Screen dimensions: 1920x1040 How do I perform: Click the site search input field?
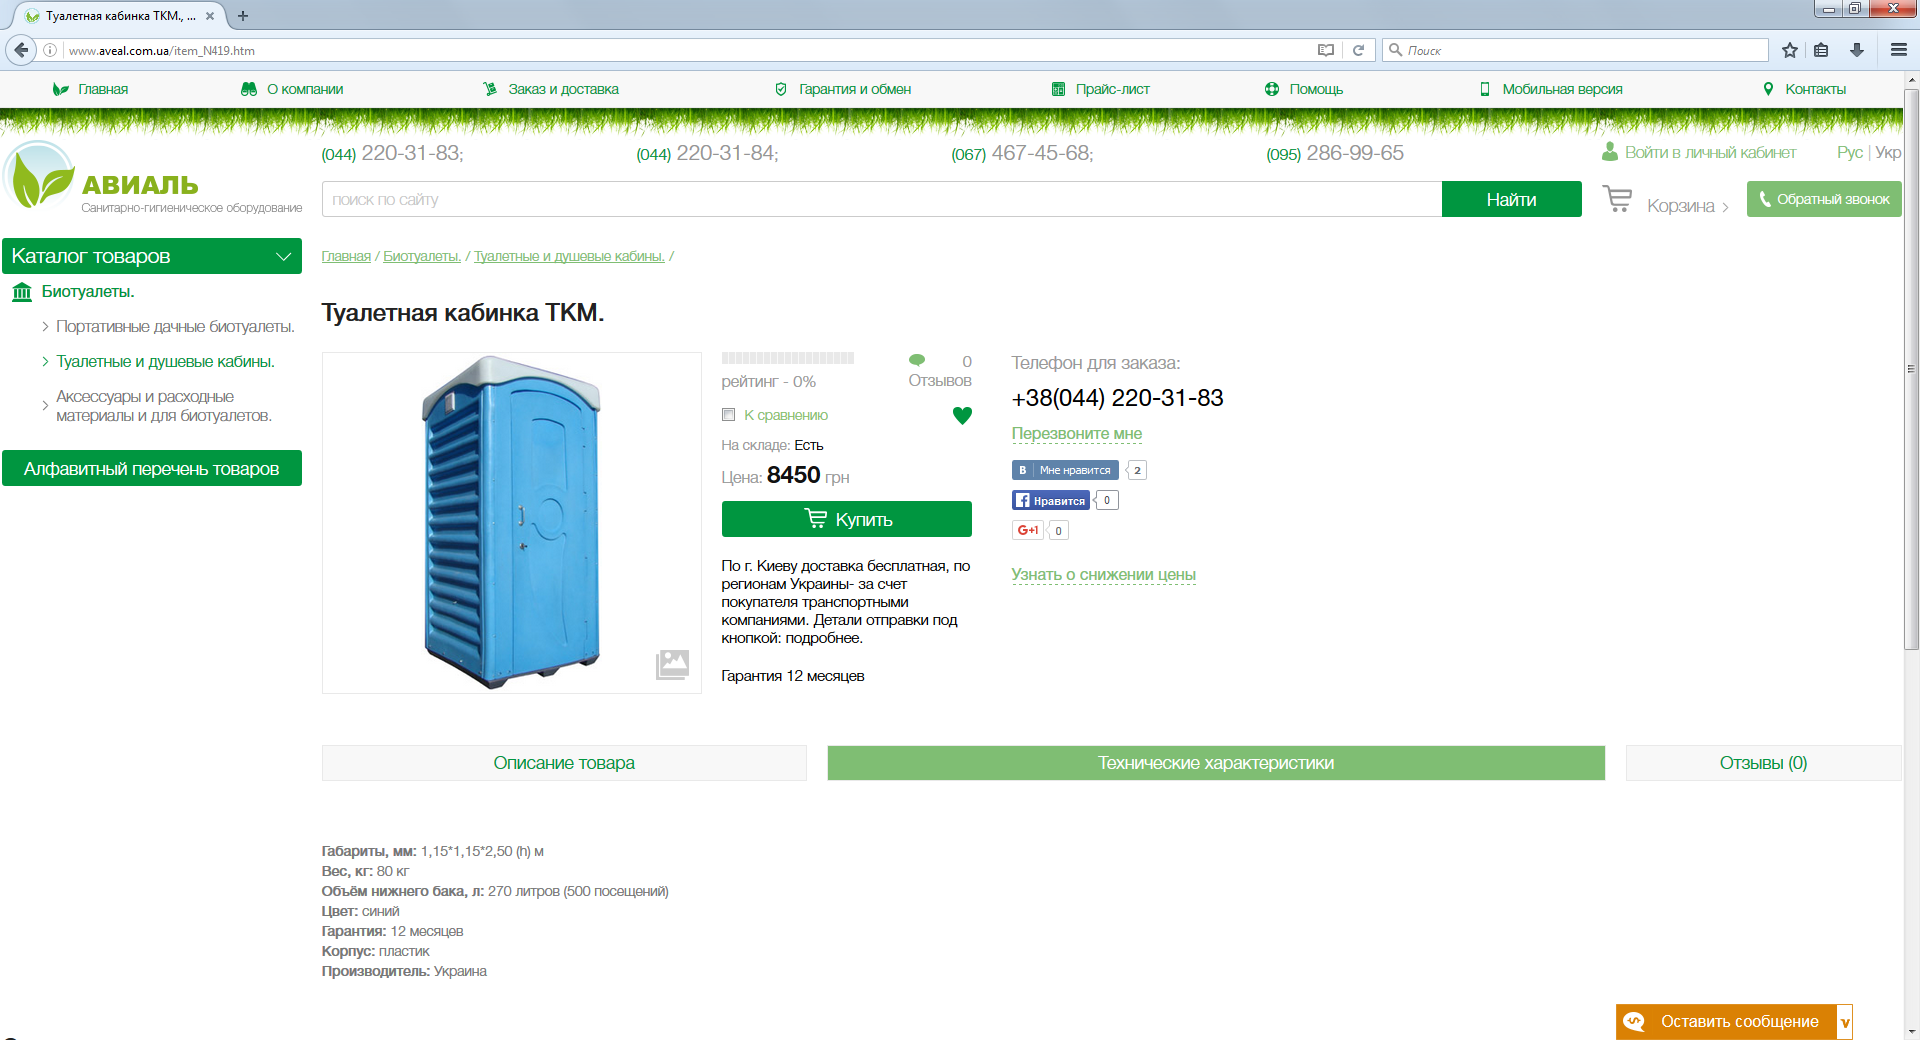pyautogui.click(x=881, y=199)
